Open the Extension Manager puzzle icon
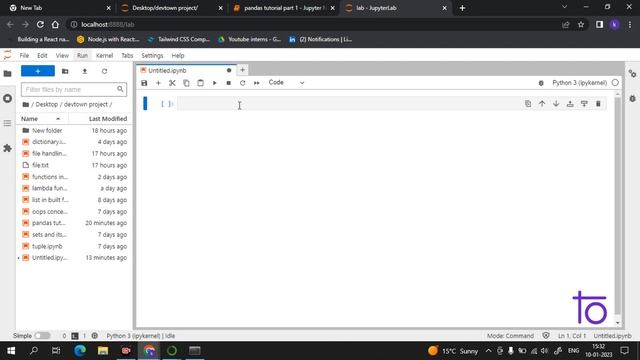 [x=7, y=148]
